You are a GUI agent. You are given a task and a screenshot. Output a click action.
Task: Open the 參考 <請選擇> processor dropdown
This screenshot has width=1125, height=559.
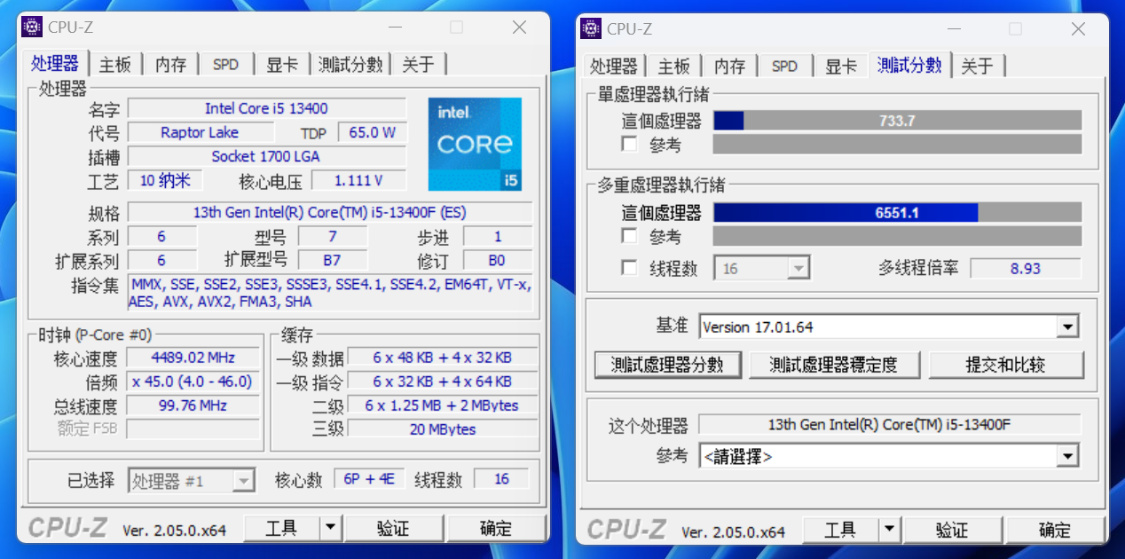pos(889,456)
